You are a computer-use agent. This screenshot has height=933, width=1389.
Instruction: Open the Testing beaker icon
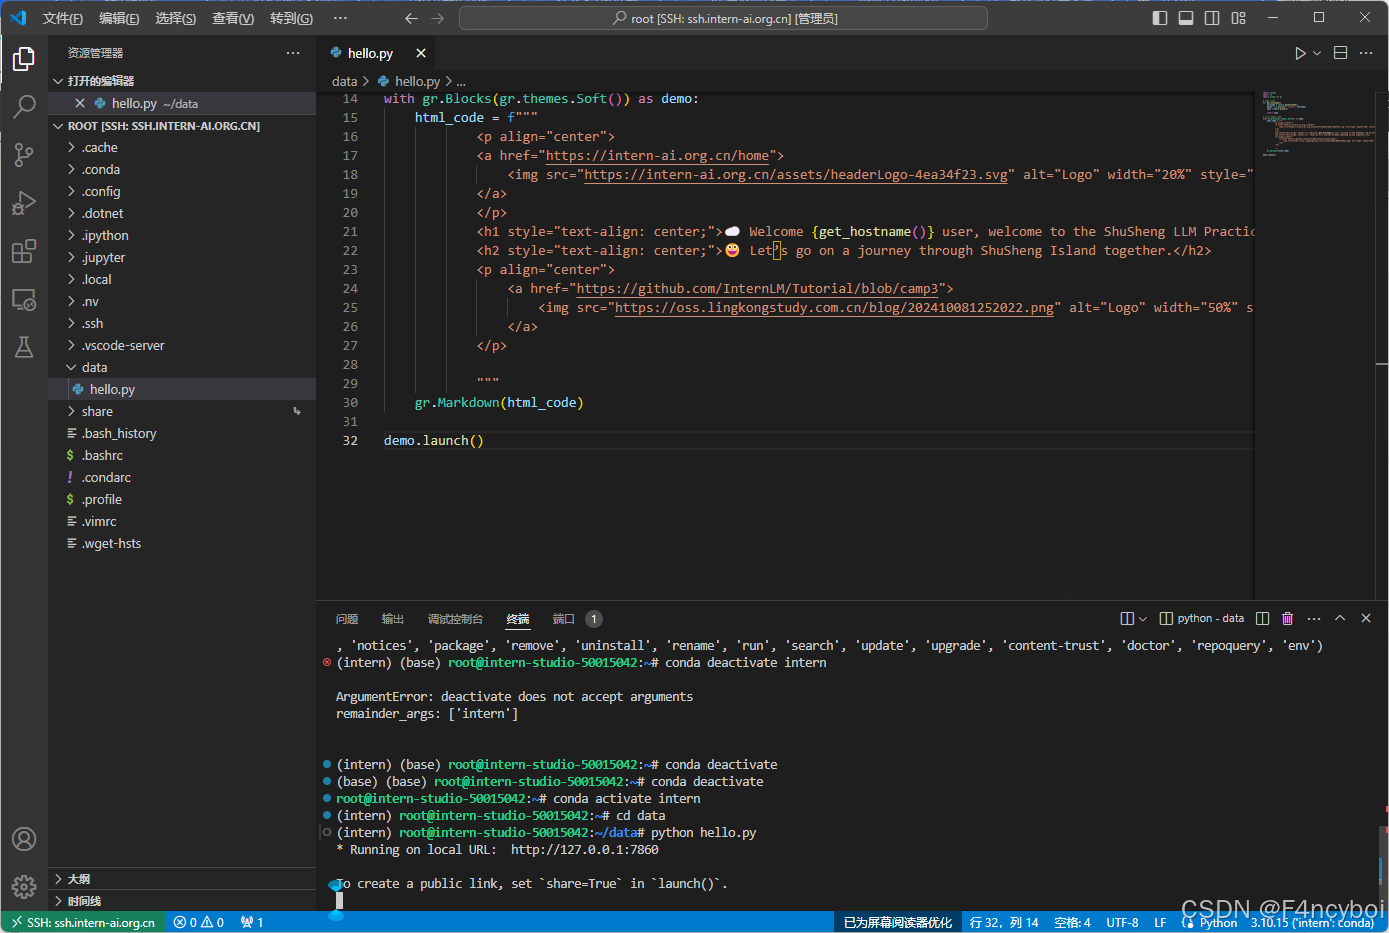click(x=24, y=347)
